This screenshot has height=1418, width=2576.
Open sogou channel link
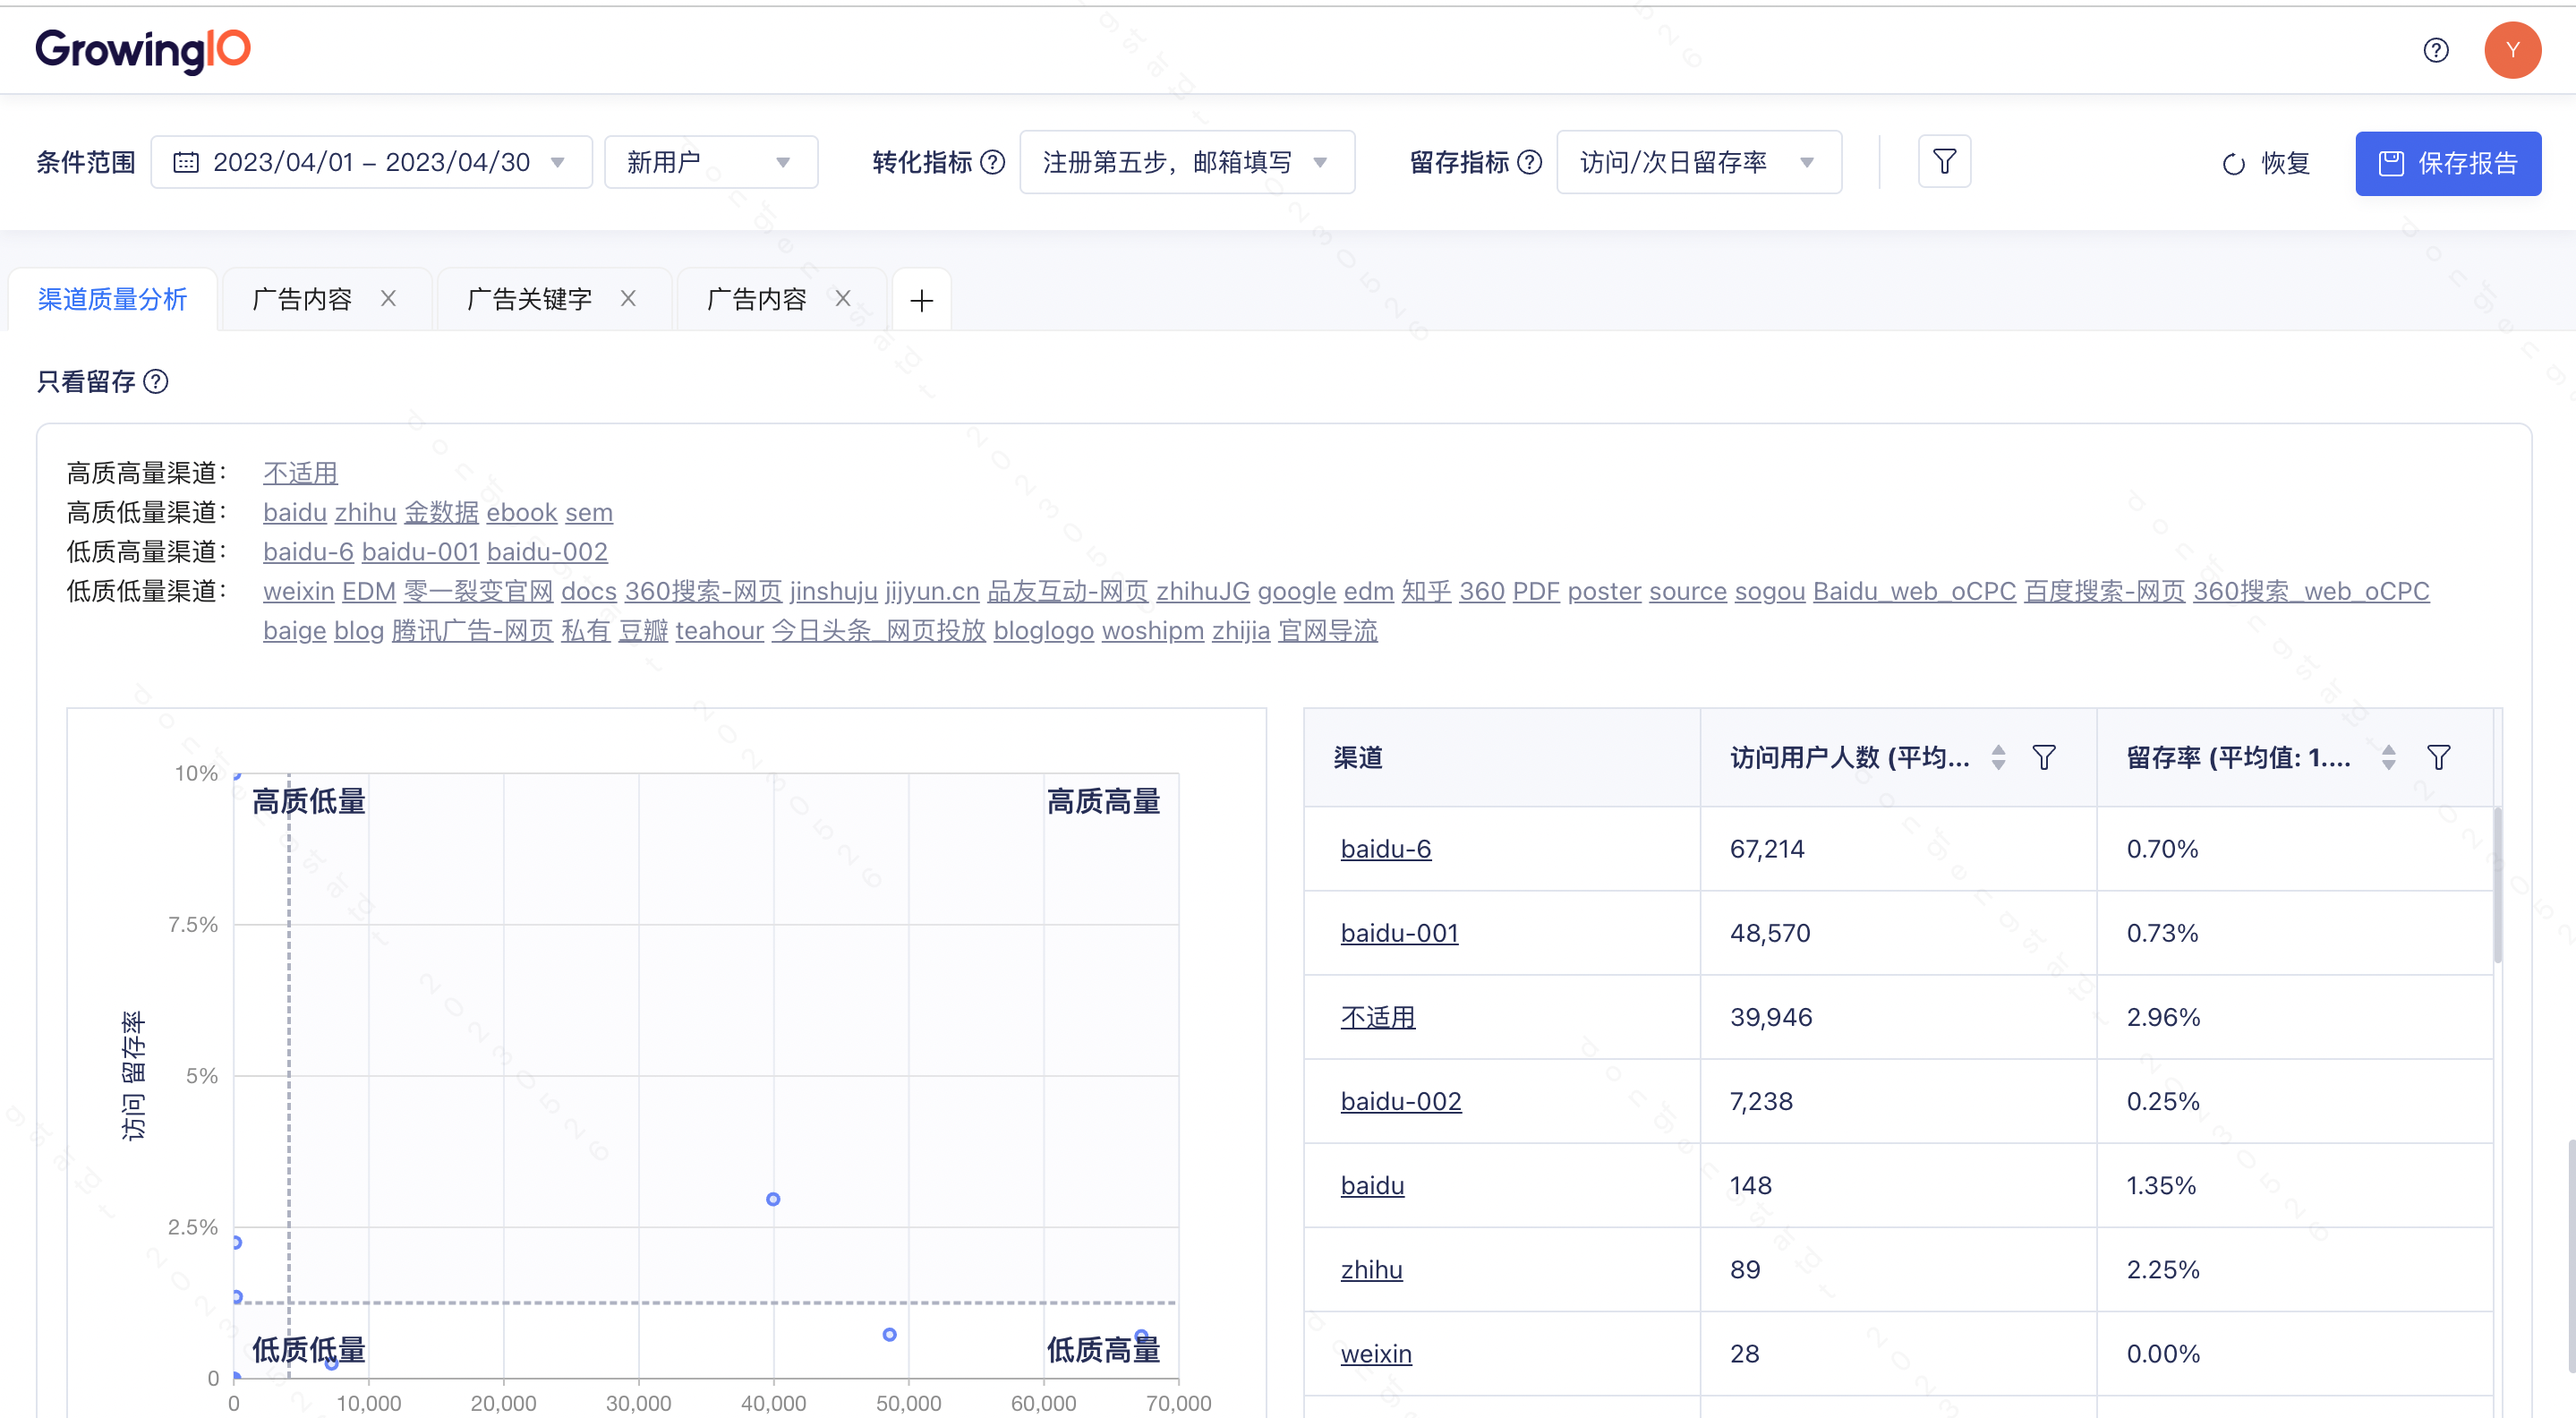(1769, 591)
